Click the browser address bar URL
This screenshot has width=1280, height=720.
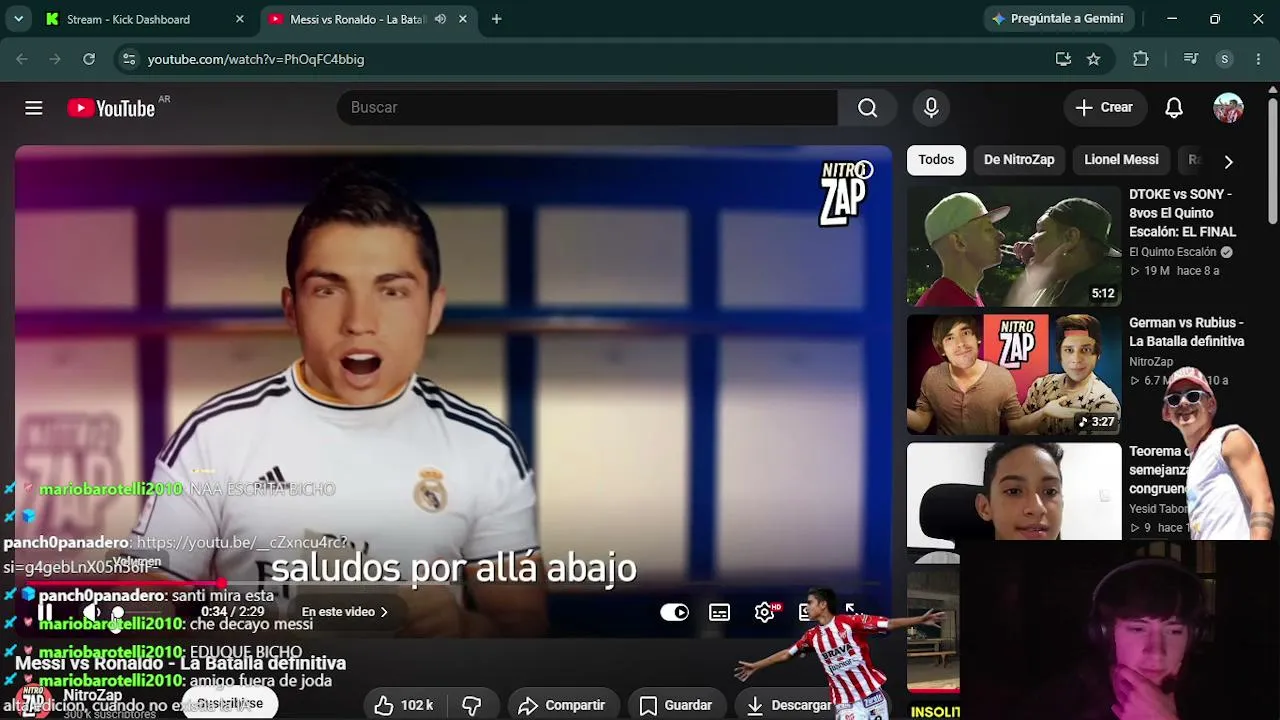(256, 59)
